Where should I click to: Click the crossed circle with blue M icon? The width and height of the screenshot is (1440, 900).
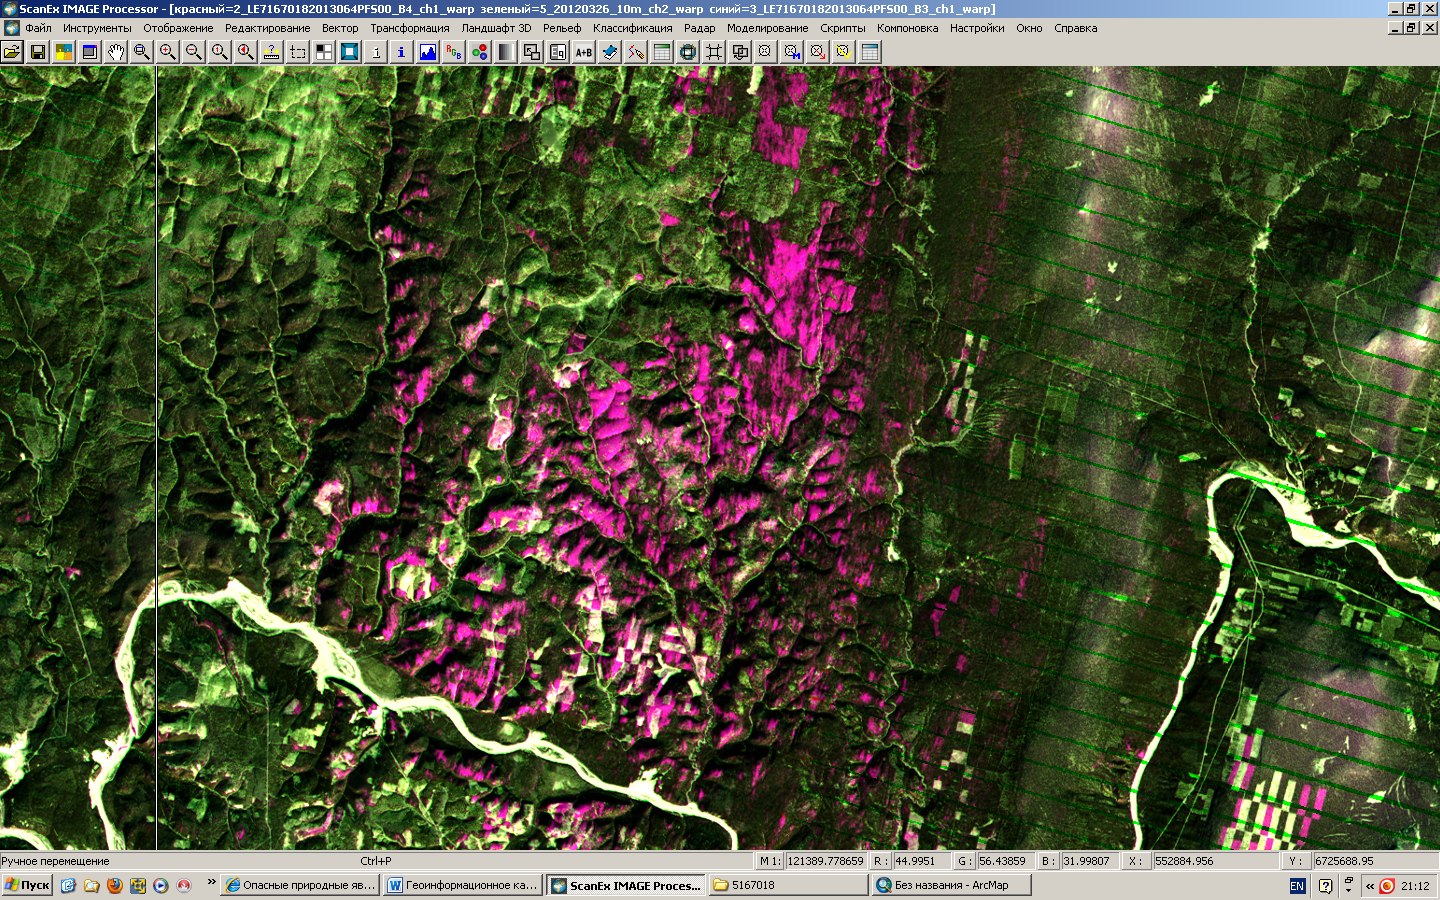(792, 52)
